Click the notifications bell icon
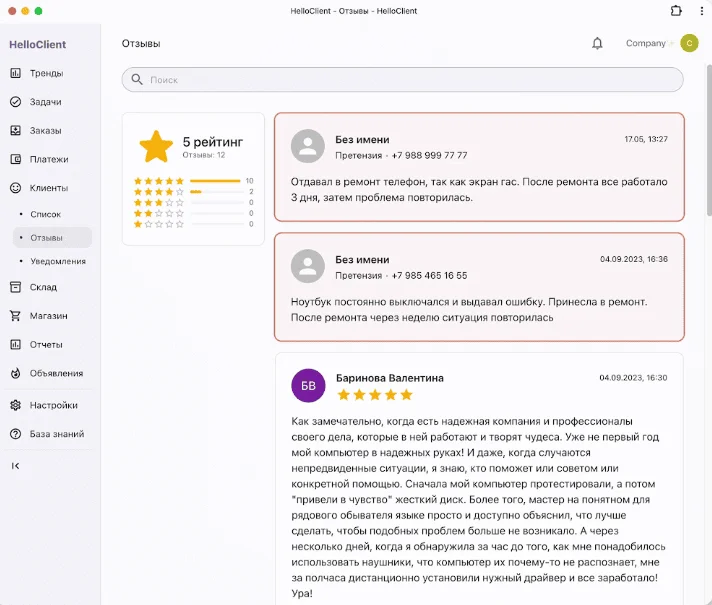Screen dimensions: 712x605 pyautogui.click(x=597, y=43)
